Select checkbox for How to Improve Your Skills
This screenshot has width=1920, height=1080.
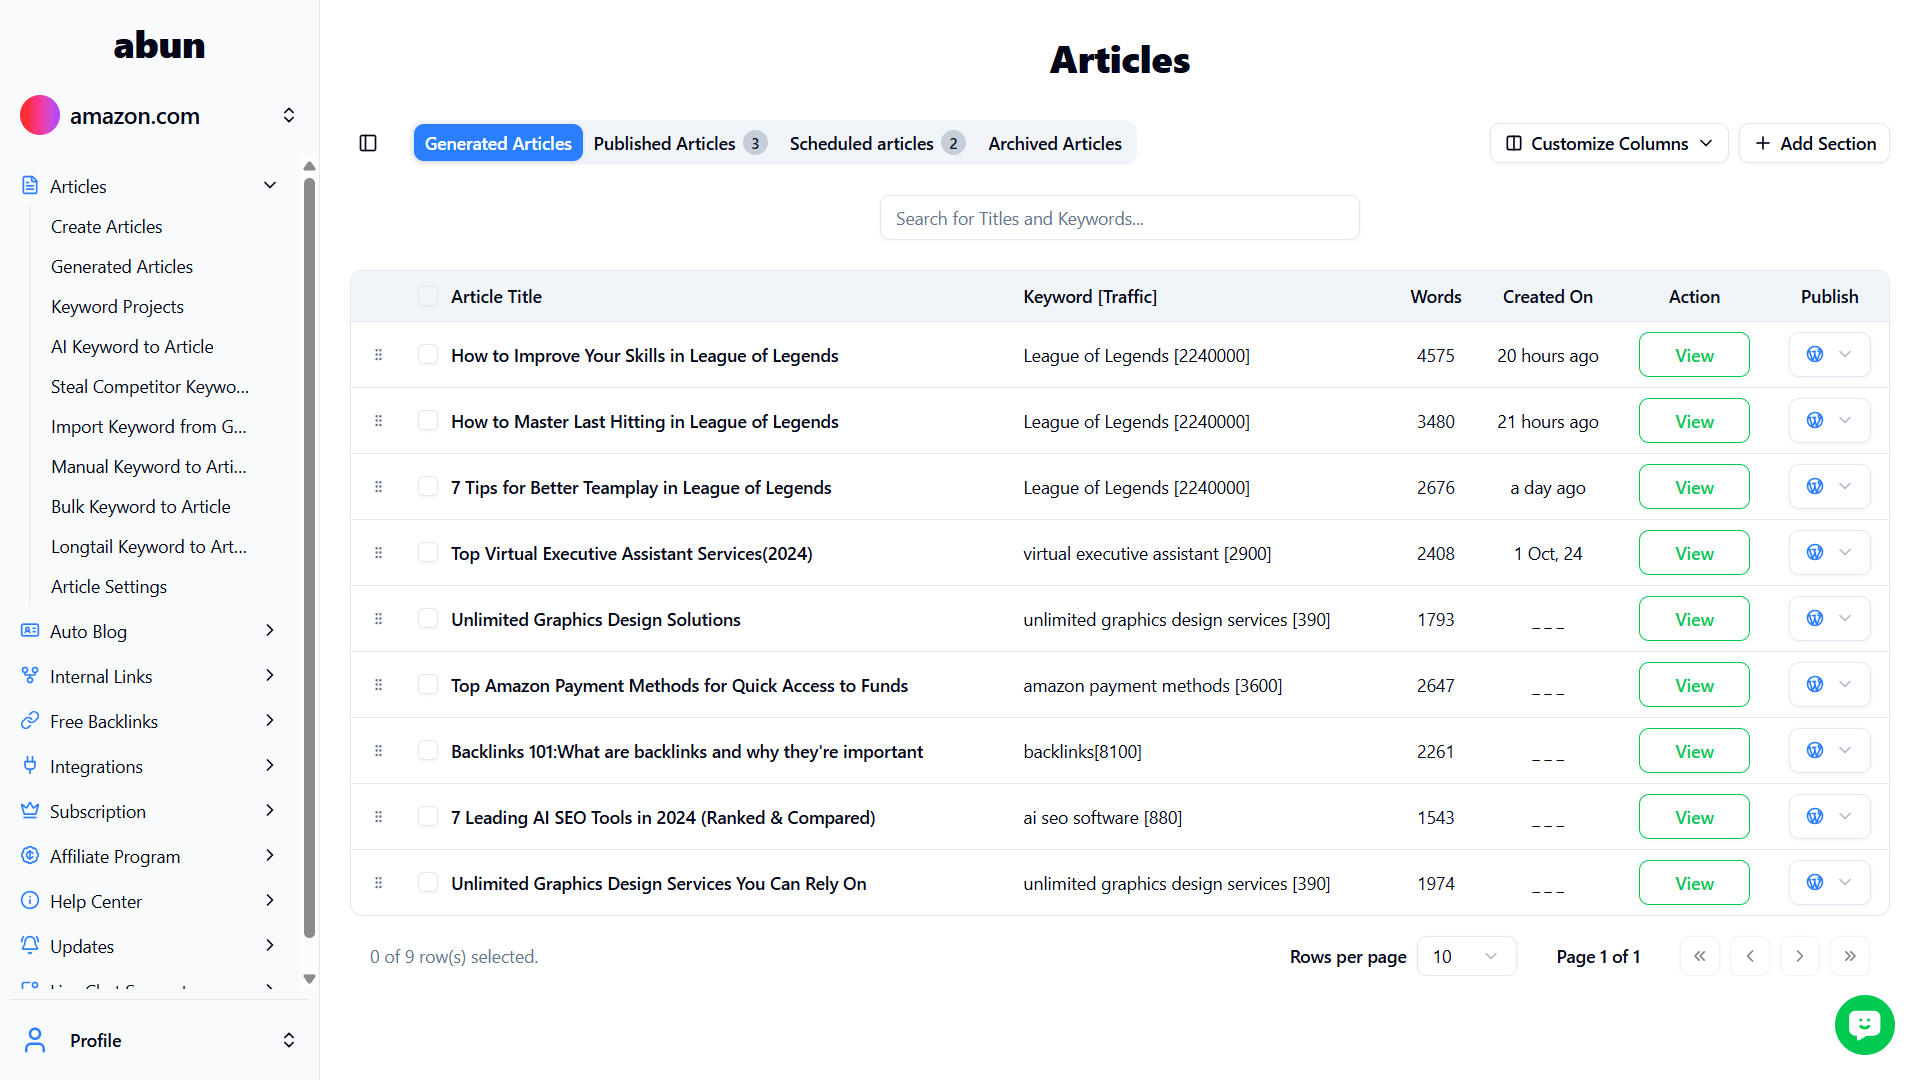click(x=428, y=354)
